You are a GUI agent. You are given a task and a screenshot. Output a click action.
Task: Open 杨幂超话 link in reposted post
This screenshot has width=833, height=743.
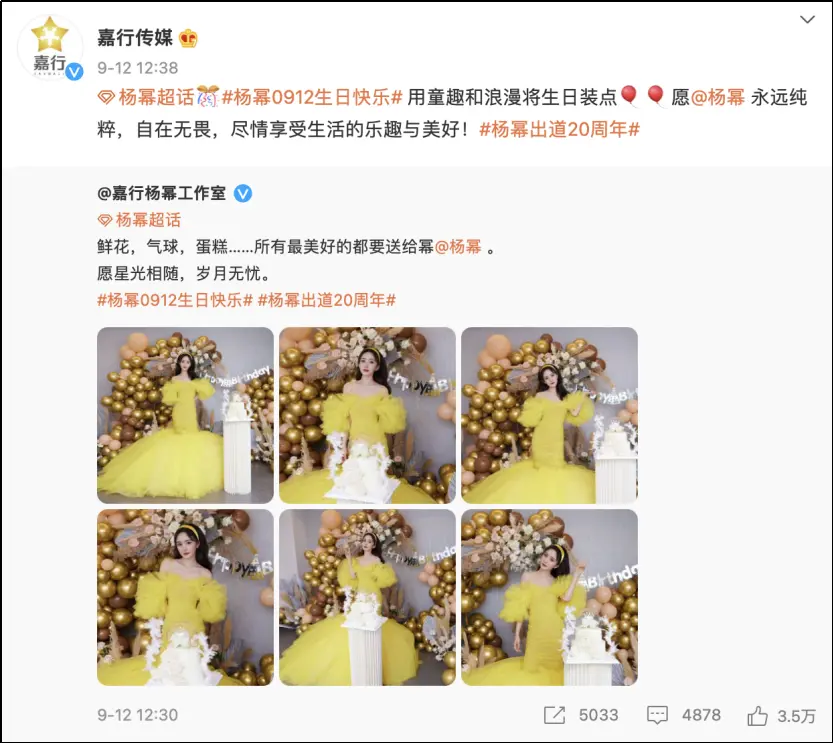(x=139, y=220)
